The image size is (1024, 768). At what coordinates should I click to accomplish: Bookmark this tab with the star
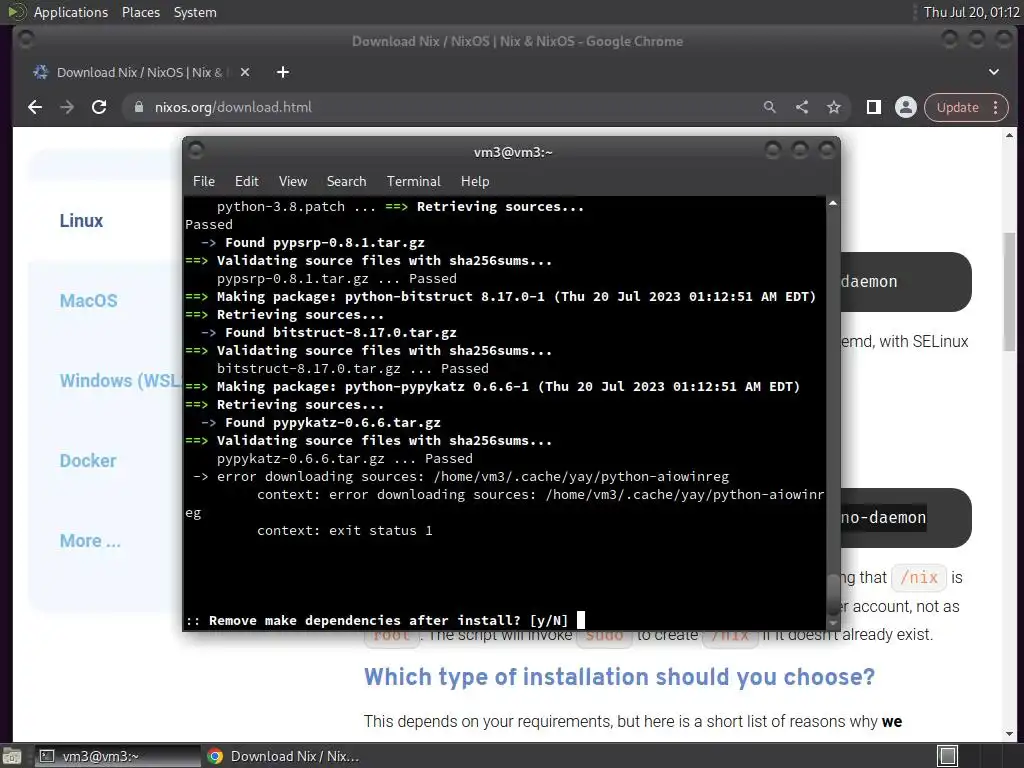(x=834, y=107)
